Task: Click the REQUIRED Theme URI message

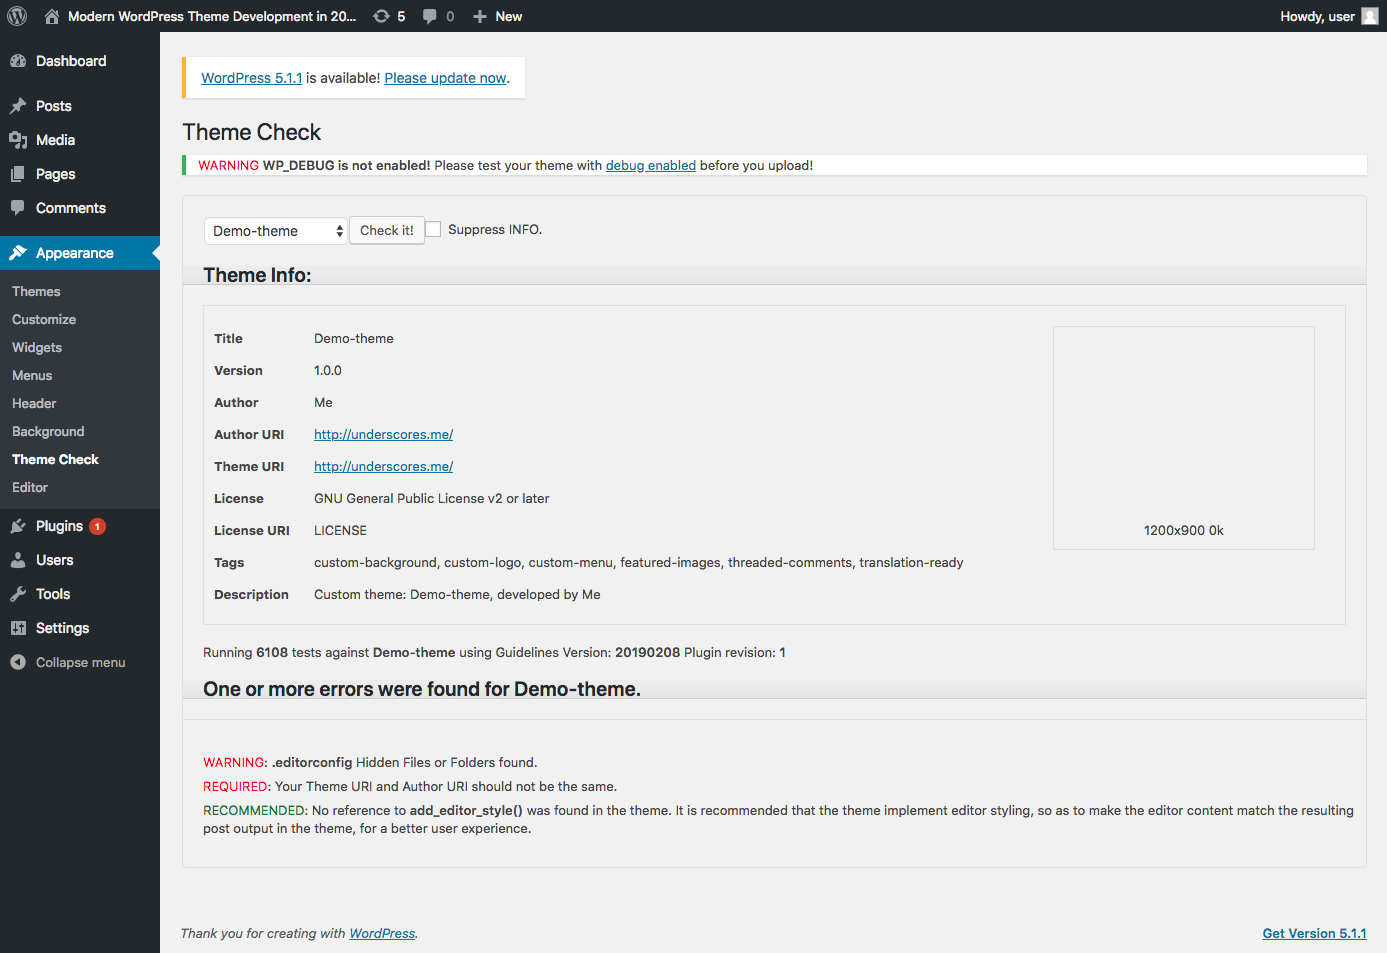Action: click(x=410, y=786)
